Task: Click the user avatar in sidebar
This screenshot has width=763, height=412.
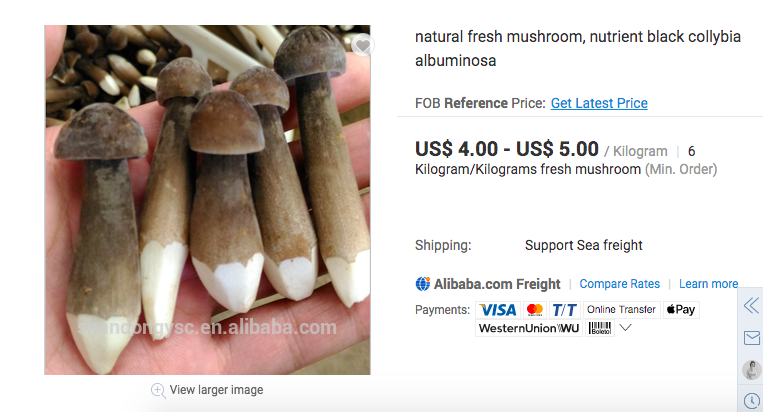Action: click(752, 370)
